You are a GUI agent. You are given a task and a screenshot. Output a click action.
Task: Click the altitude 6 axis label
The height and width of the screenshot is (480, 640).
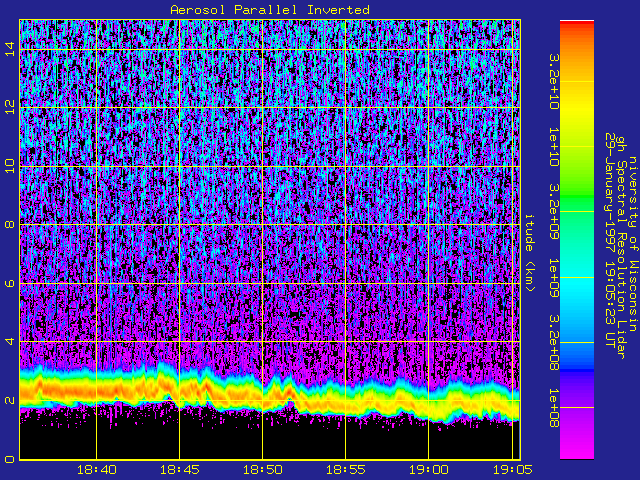tap(10, 283)
